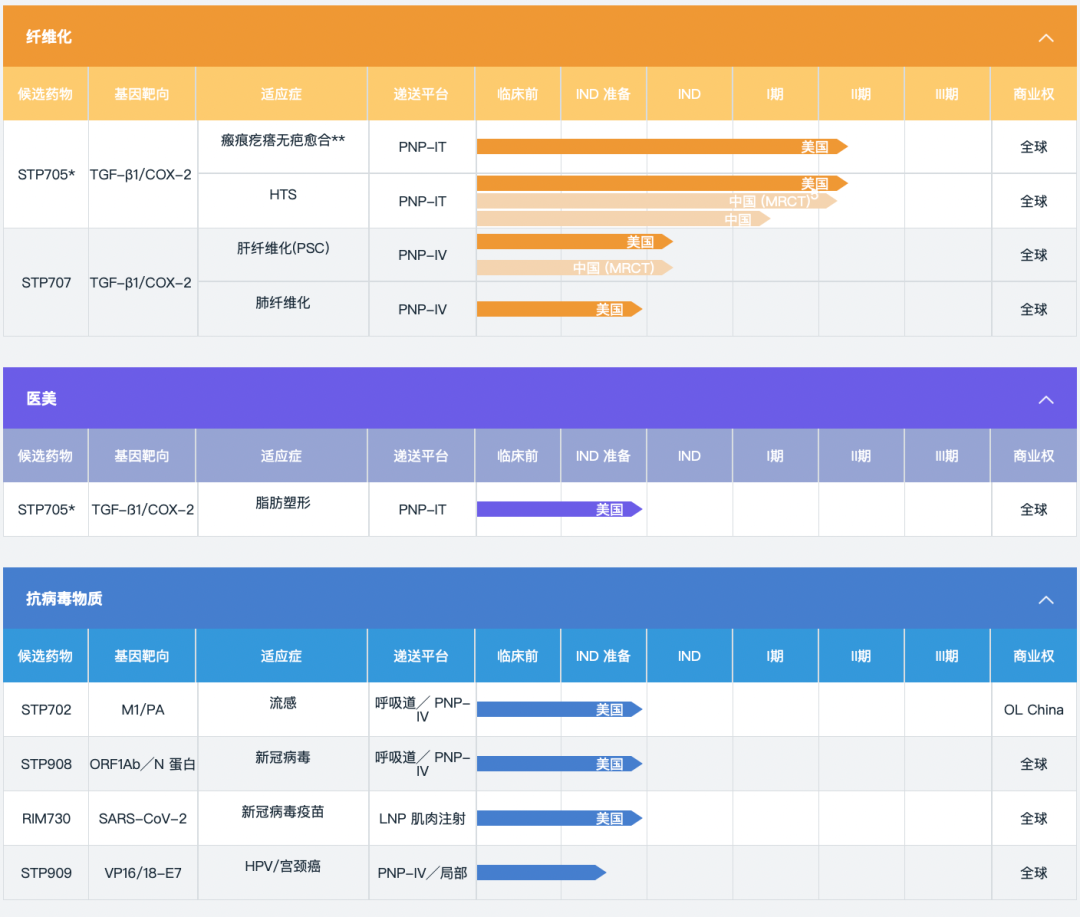Select RIM730 candidate cell
The image size is (1080, 917).
(x=46, y=818)
